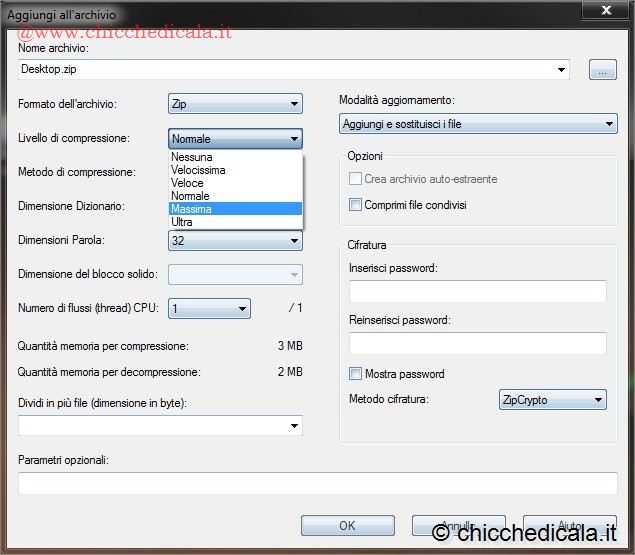Open 'Dimensioni Parola' dropdown showing 32
The height and width of the screenshot is (555, 635).
[235, 241]
